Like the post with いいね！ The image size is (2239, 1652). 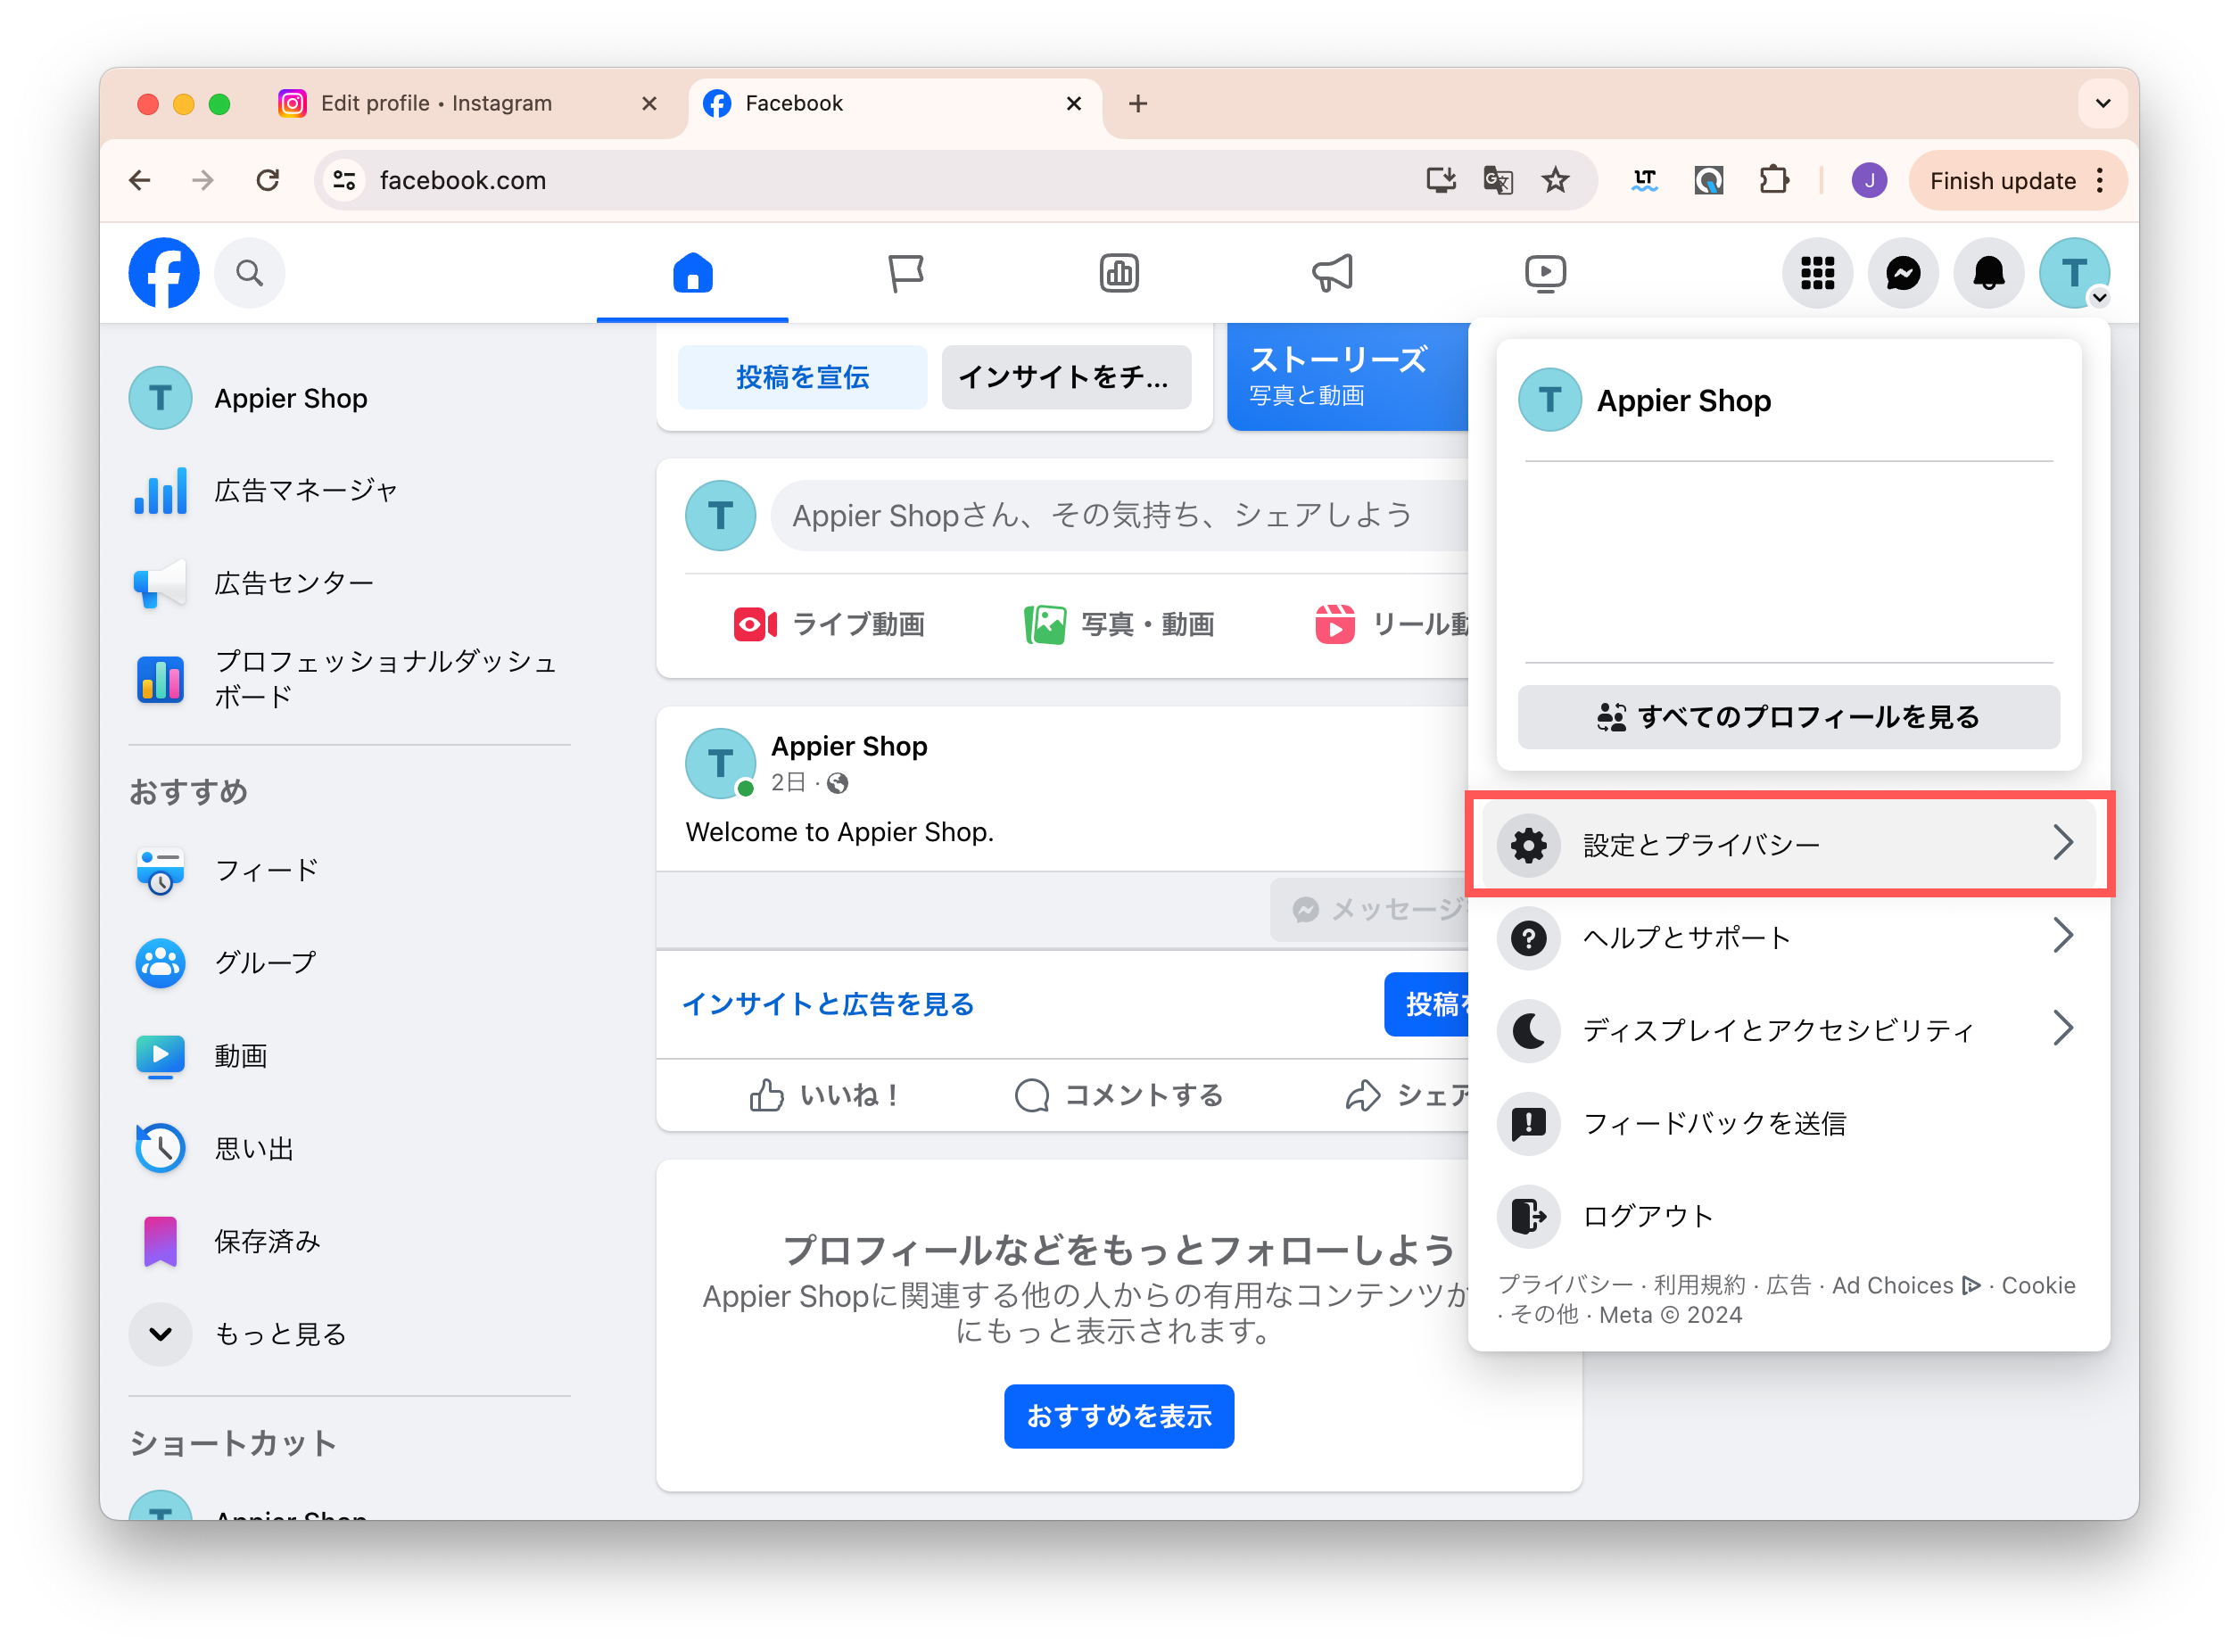pyautogui.click(x=824, y=1095)
